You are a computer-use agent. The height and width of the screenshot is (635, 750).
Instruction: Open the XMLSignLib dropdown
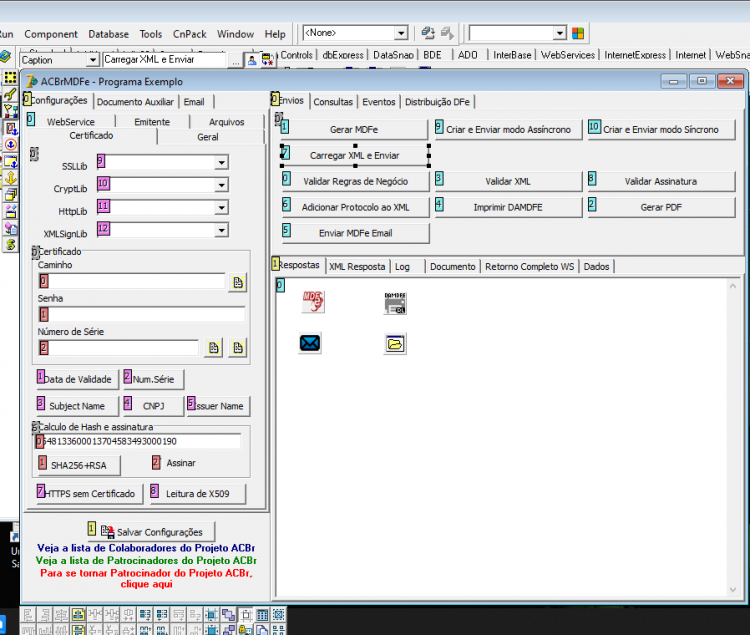[x=221, y=230]
